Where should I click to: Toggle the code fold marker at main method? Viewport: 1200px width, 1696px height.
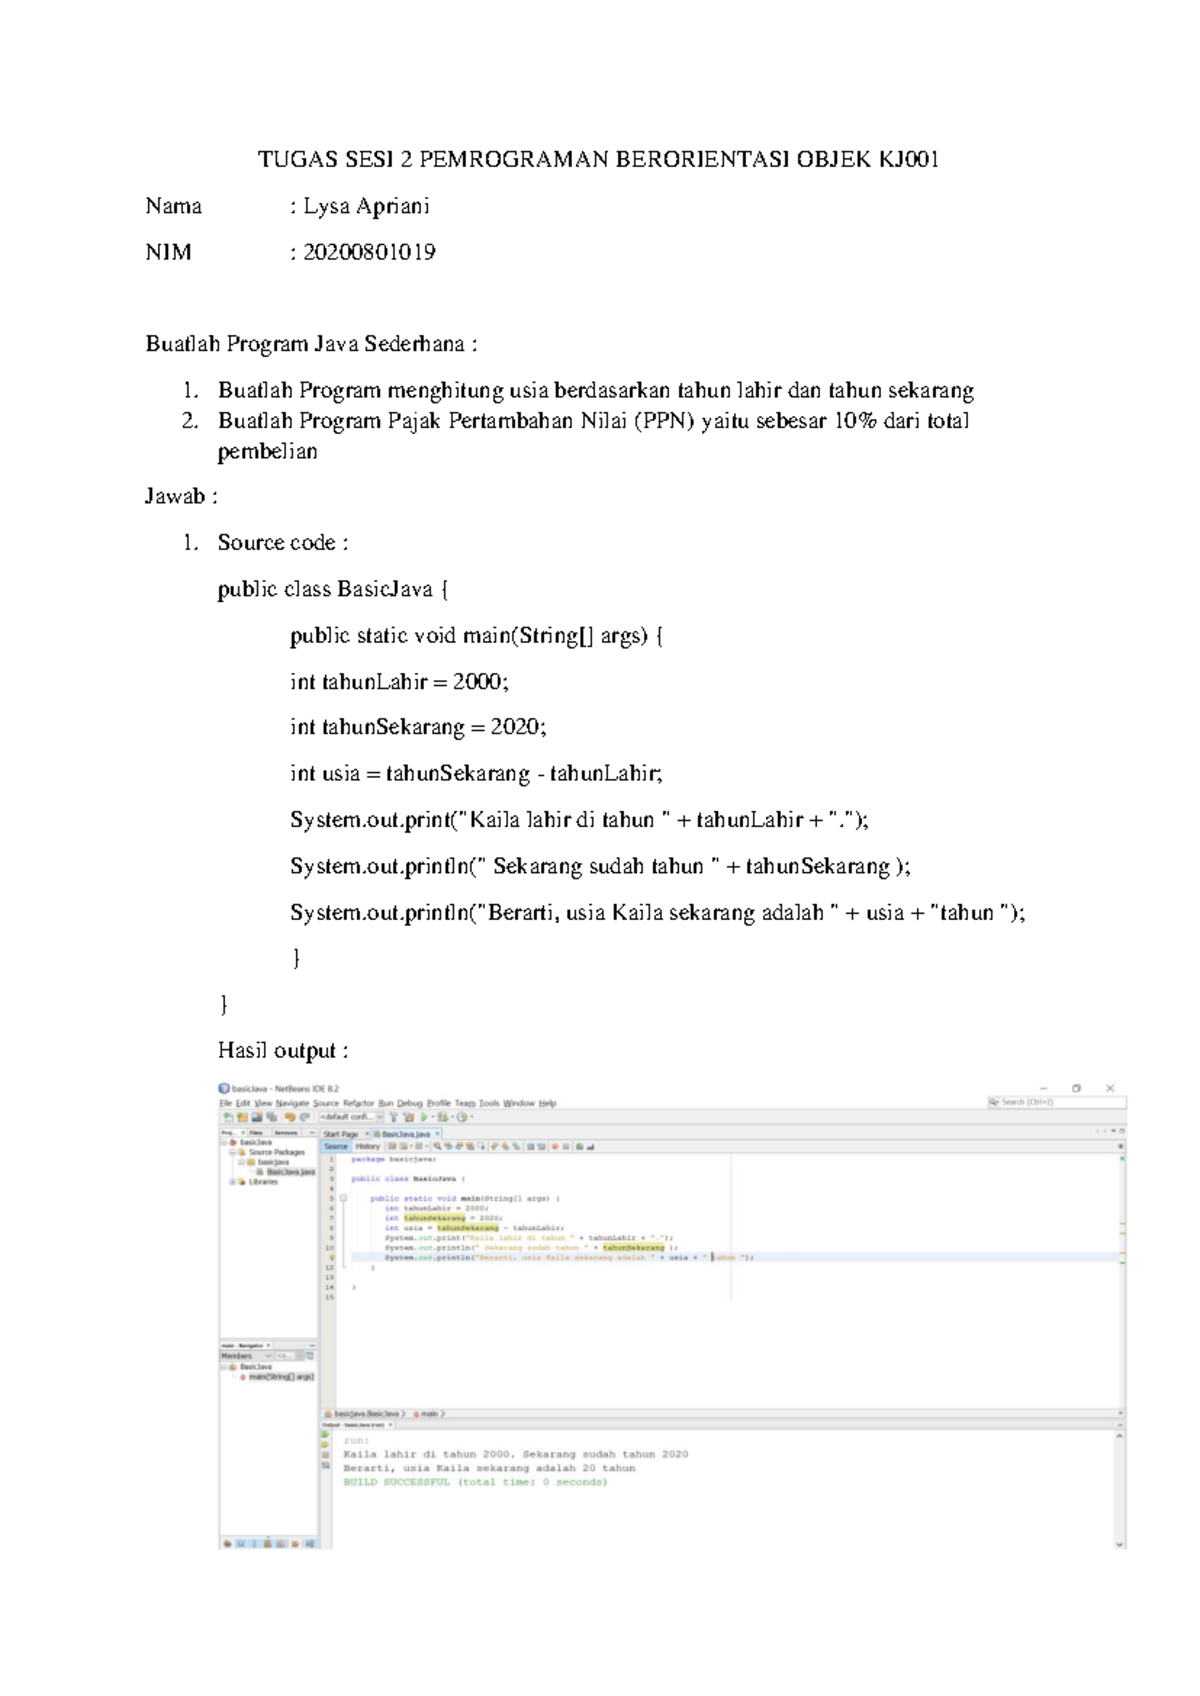343,1198
